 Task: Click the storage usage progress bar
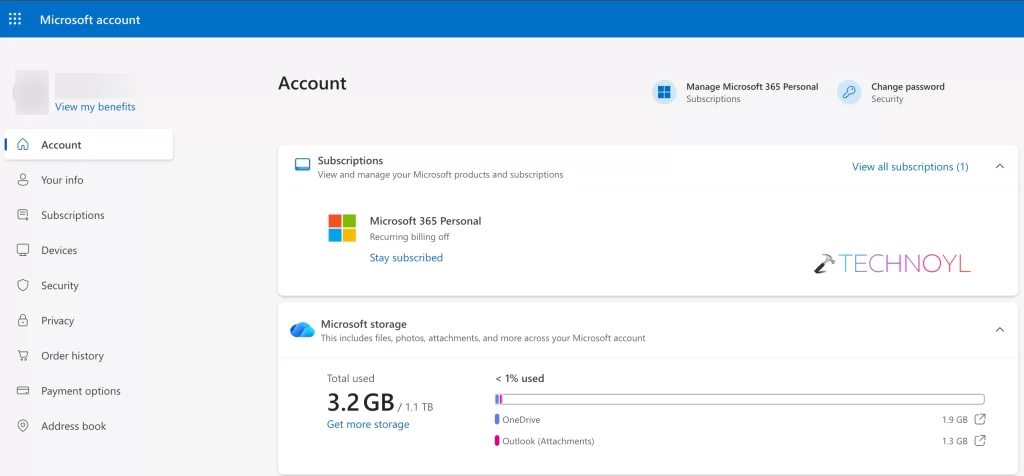pos(739,399)
